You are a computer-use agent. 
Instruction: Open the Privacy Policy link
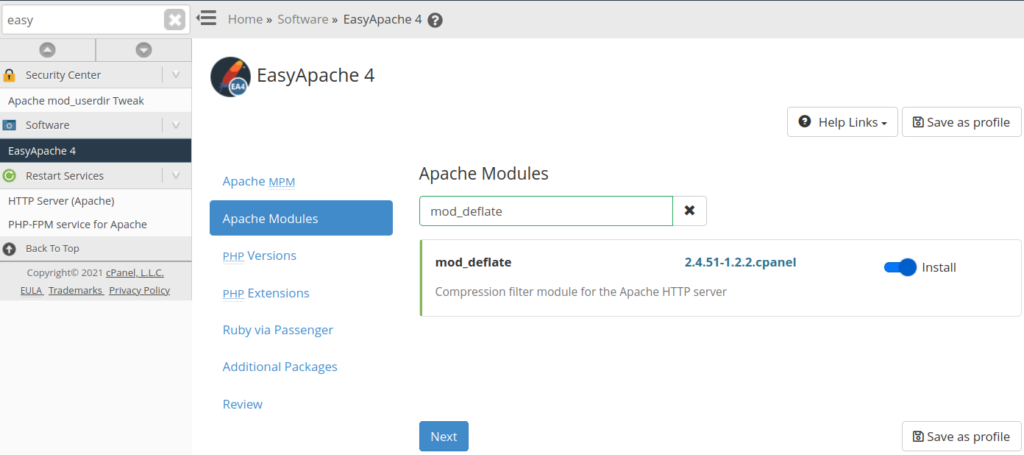pyautogui.click(x=139, y=290)
